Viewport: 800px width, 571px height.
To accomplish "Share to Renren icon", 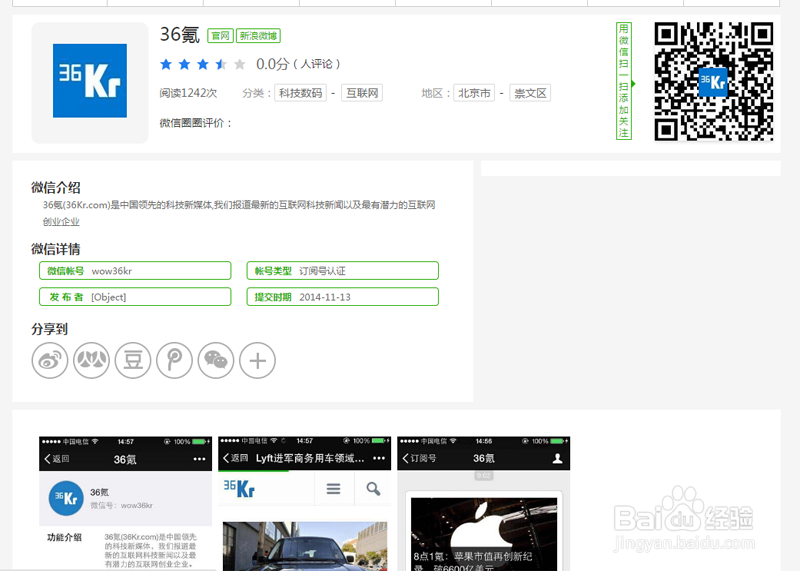I will click(x=91, y=361).
